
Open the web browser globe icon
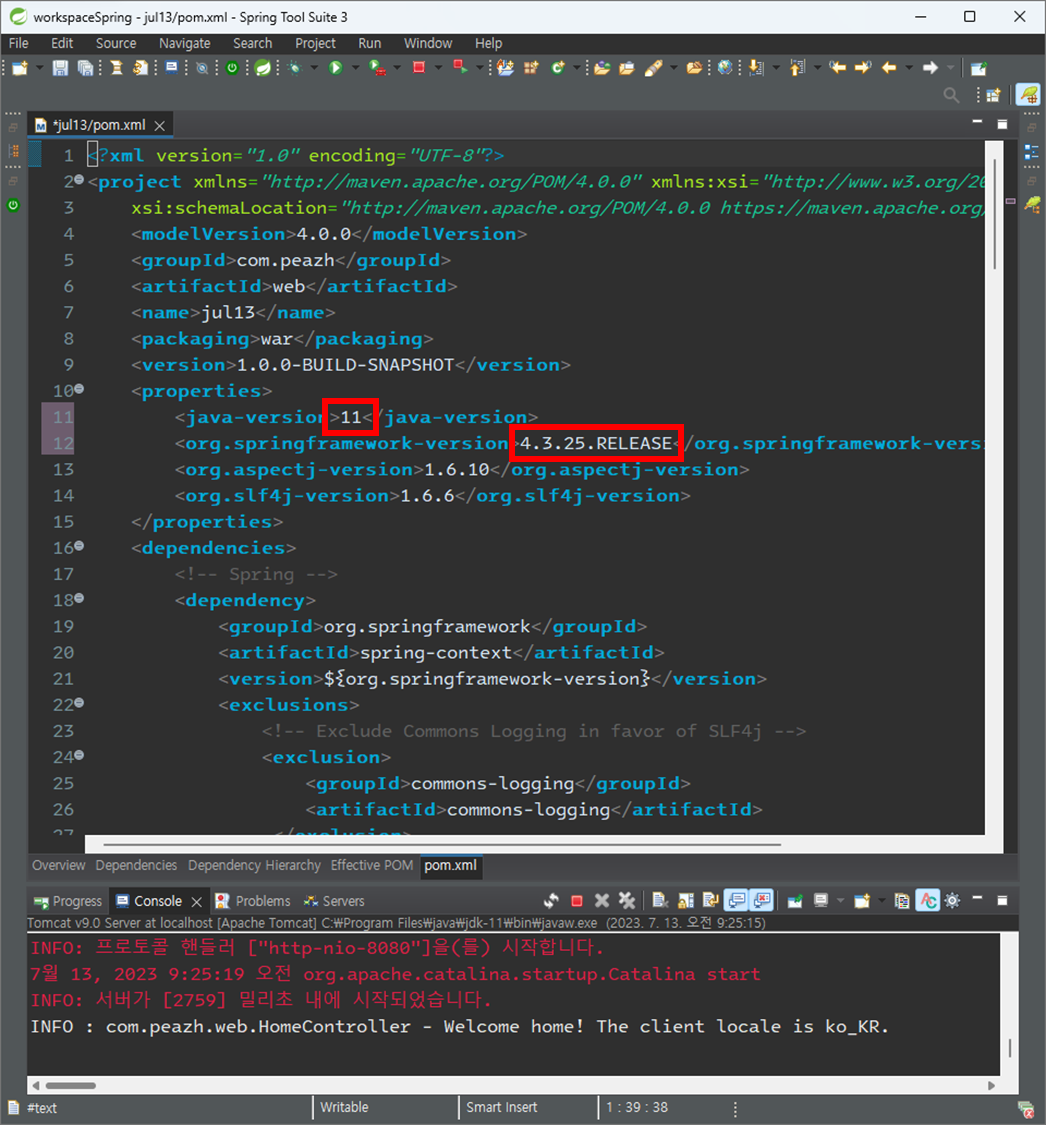coord(725,67)
